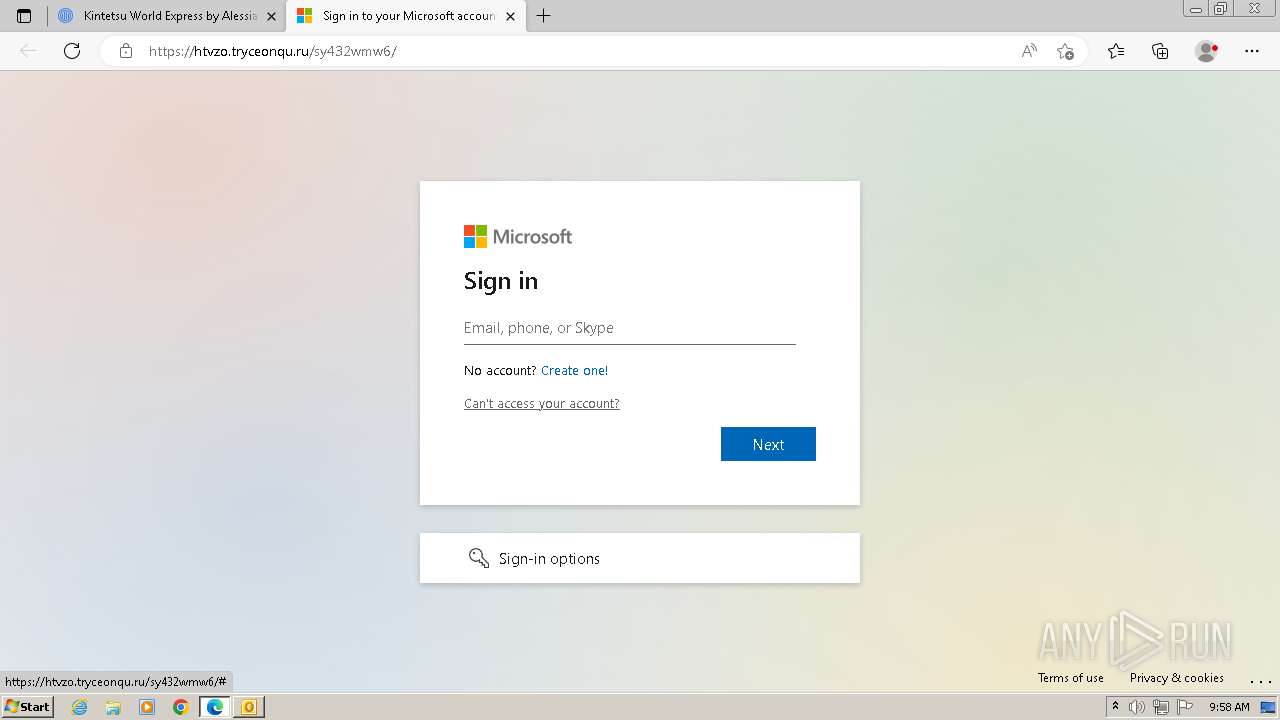This screenshot has height=720, width=1280.
Task: Close the Kintetsu World Express tab
Action: click(x=271, y=16)
